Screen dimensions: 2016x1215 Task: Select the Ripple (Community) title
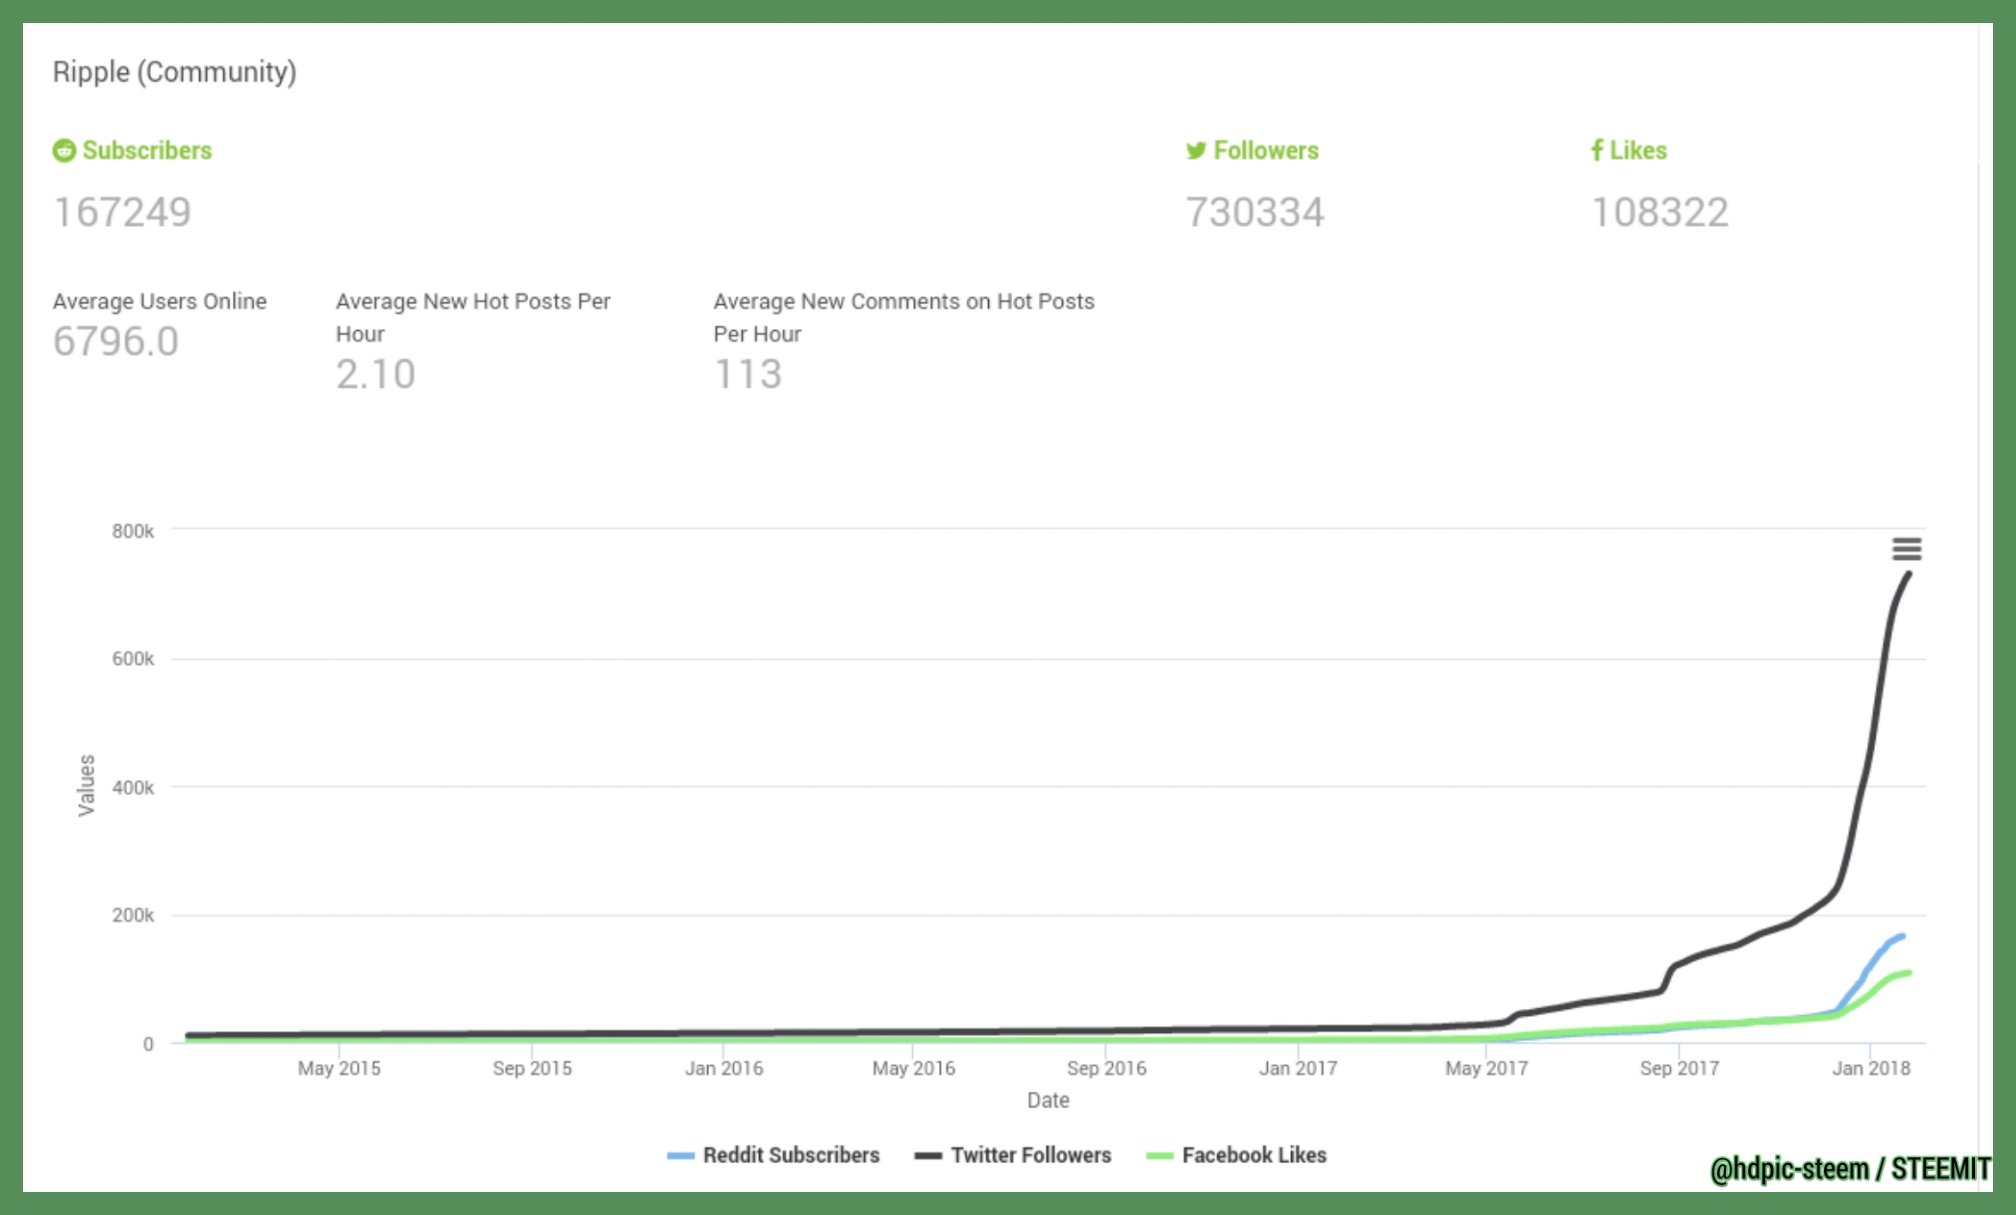tap(174, 72)
